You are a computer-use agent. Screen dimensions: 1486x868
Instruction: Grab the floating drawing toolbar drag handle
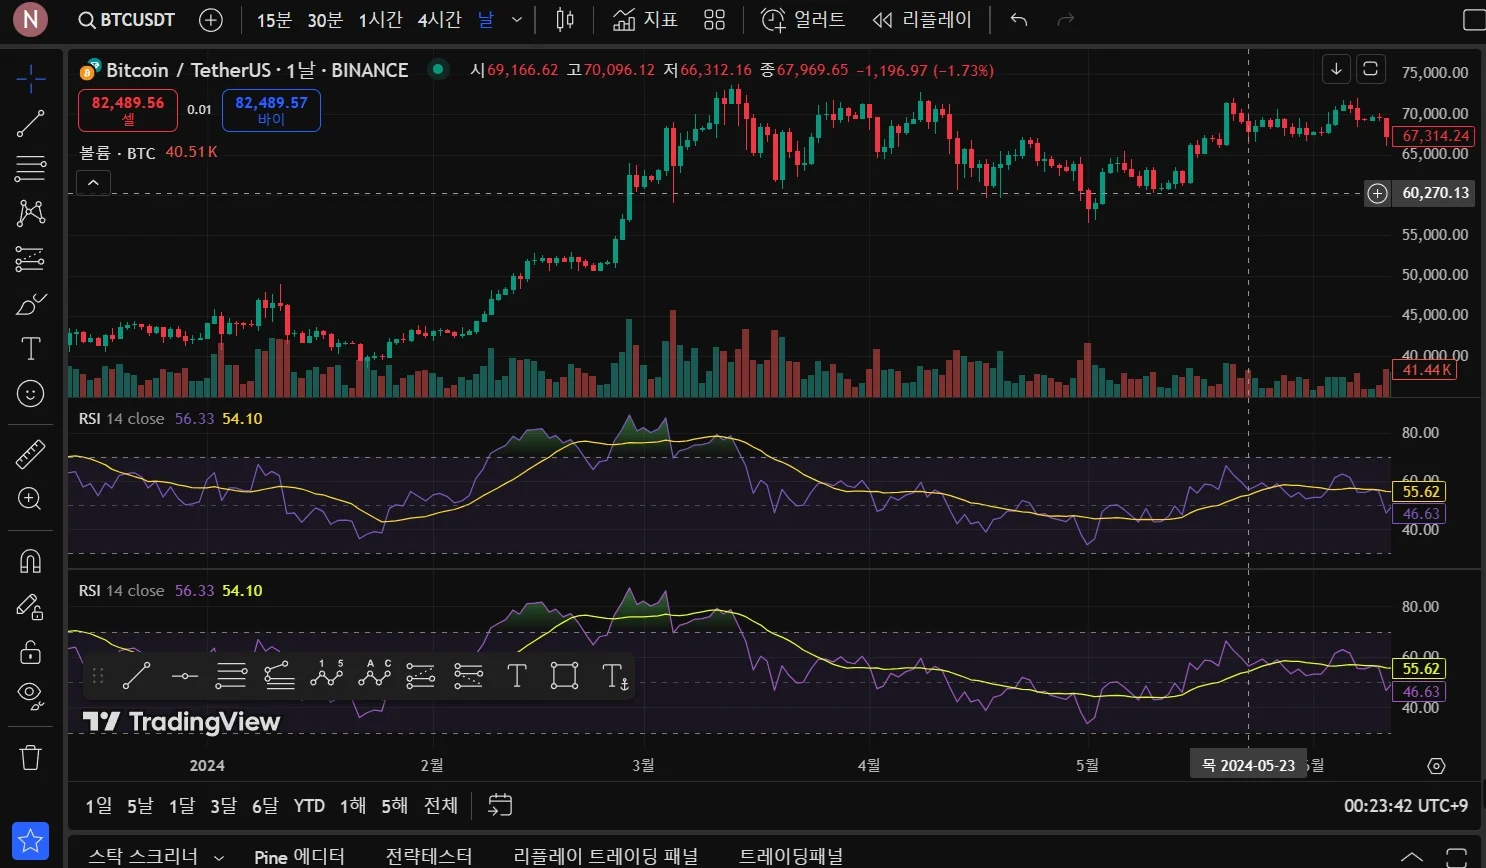98,676
